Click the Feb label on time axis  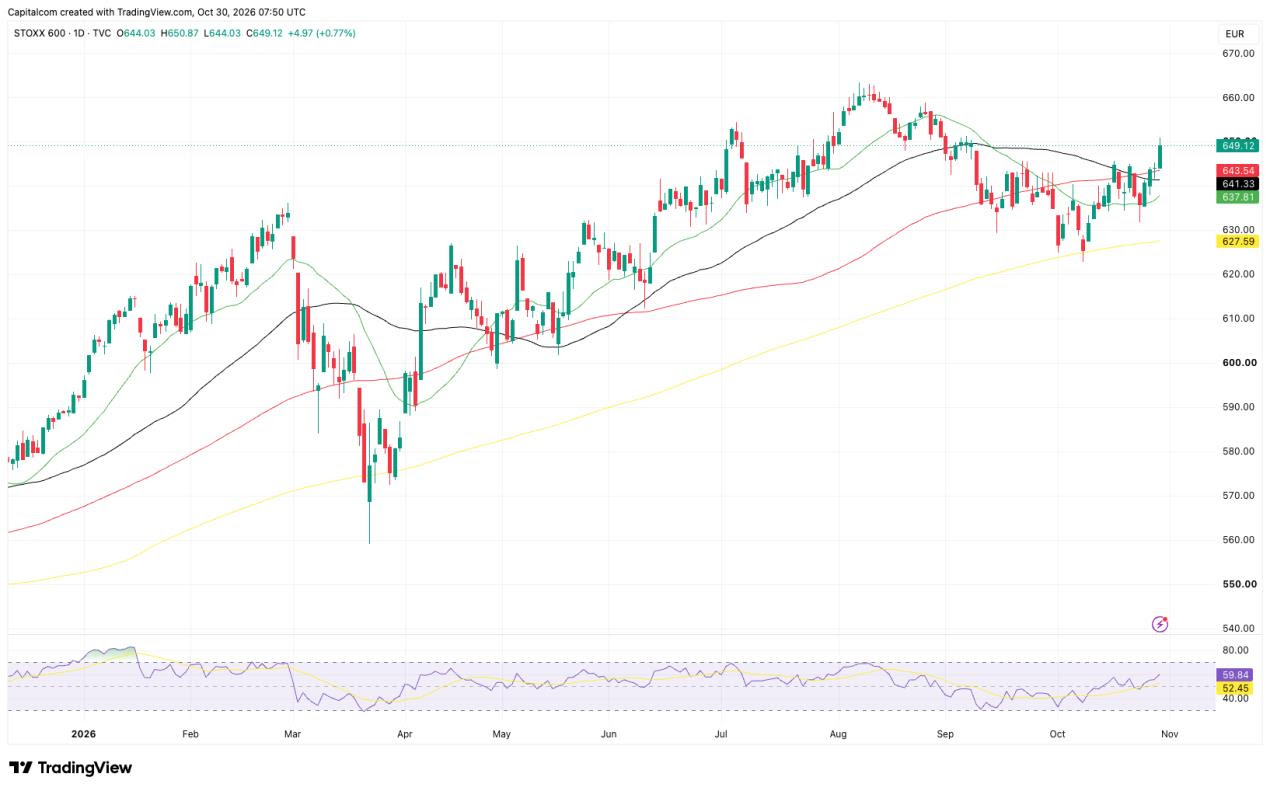pos(191,734)
